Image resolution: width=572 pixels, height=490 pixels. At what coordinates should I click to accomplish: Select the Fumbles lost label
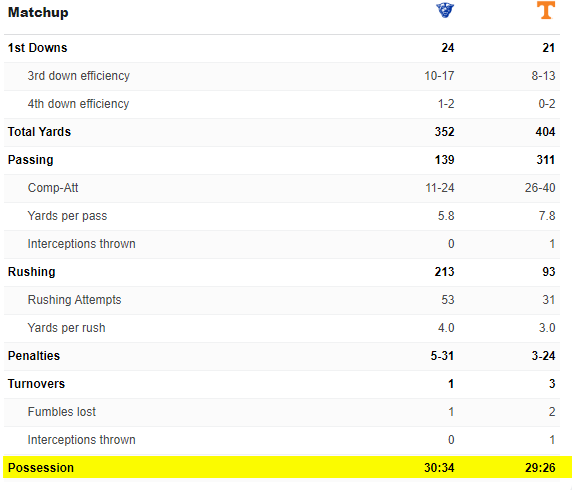[x=62, y=412]
